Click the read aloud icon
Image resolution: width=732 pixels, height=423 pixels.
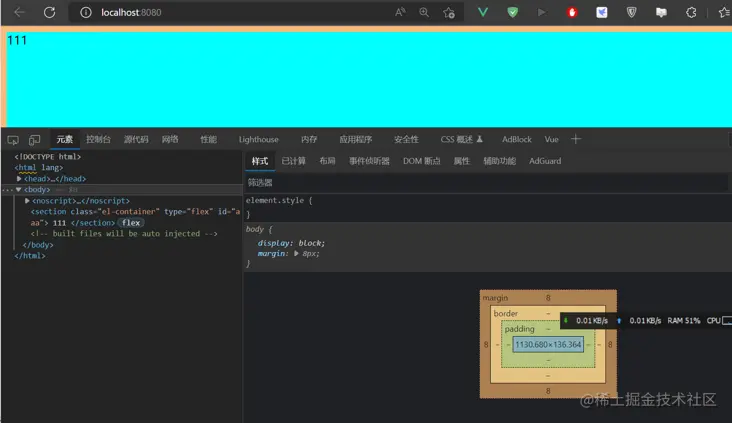[400, 13]
